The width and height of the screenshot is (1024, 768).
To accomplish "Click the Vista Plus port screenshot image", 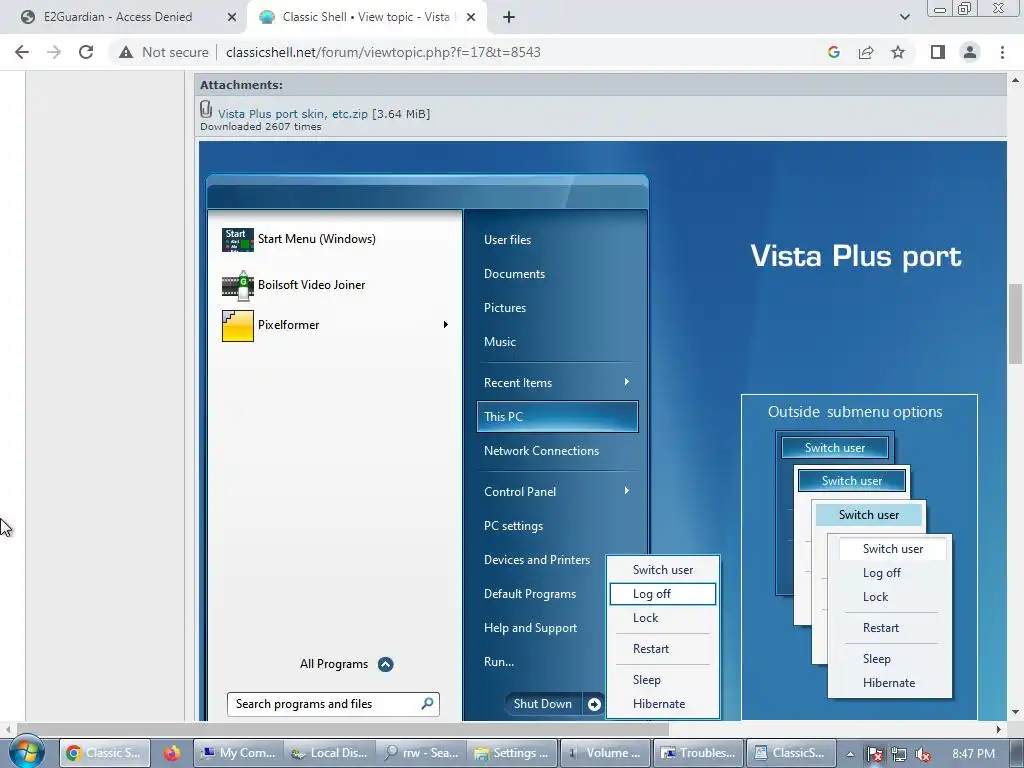I will 602,431.
